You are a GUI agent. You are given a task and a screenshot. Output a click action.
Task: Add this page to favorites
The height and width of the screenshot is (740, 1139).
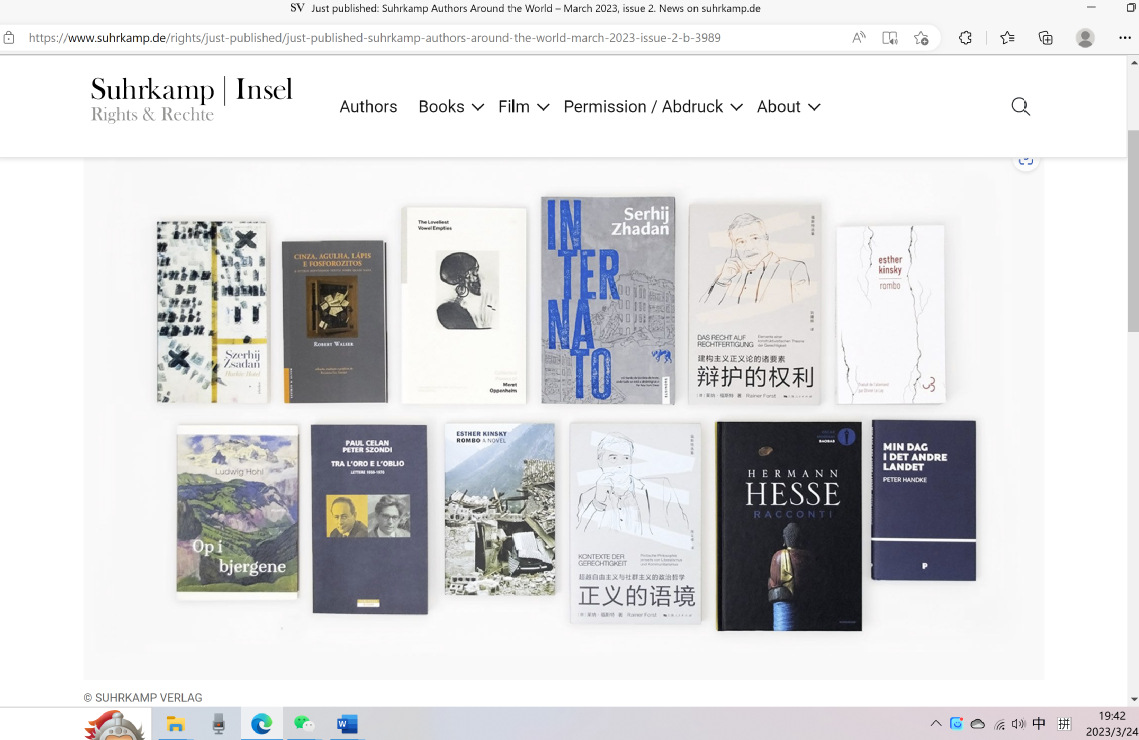(x=921, y=38)
